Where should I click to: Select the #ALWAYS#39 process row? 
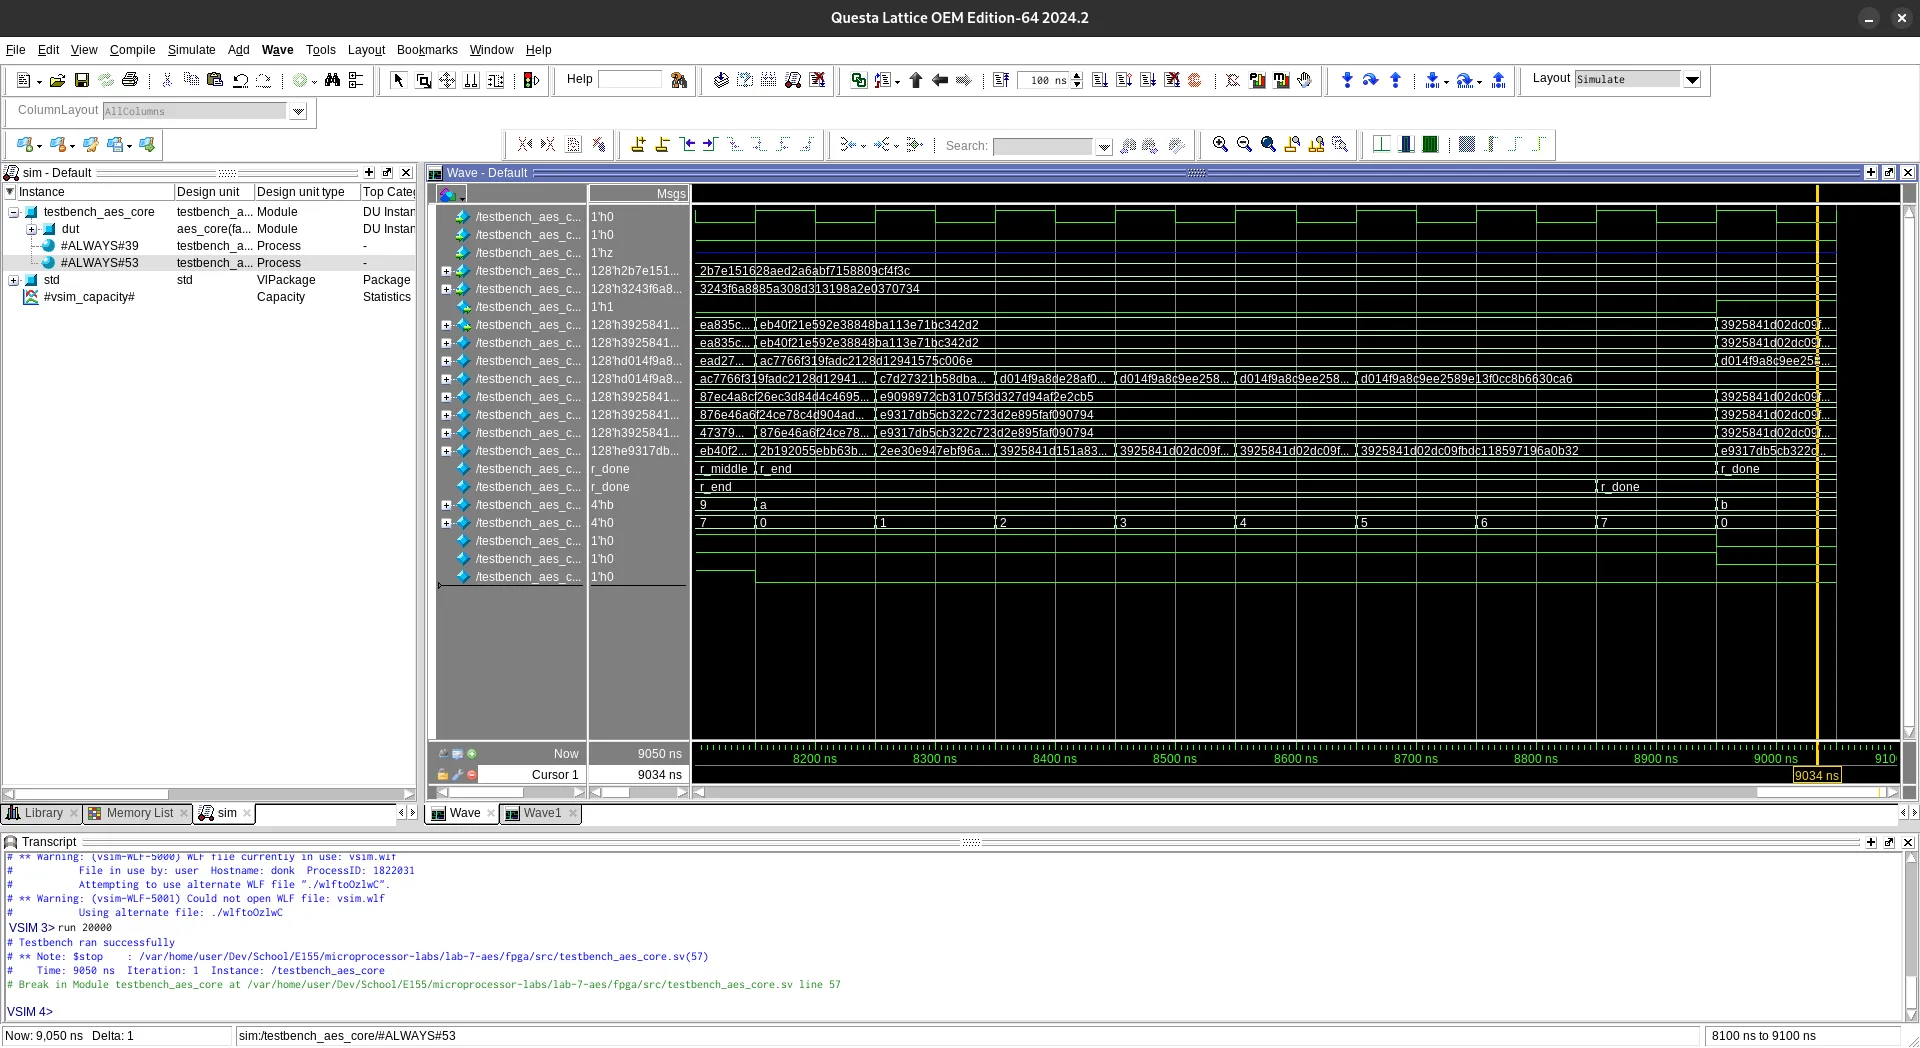click(99, 246)
